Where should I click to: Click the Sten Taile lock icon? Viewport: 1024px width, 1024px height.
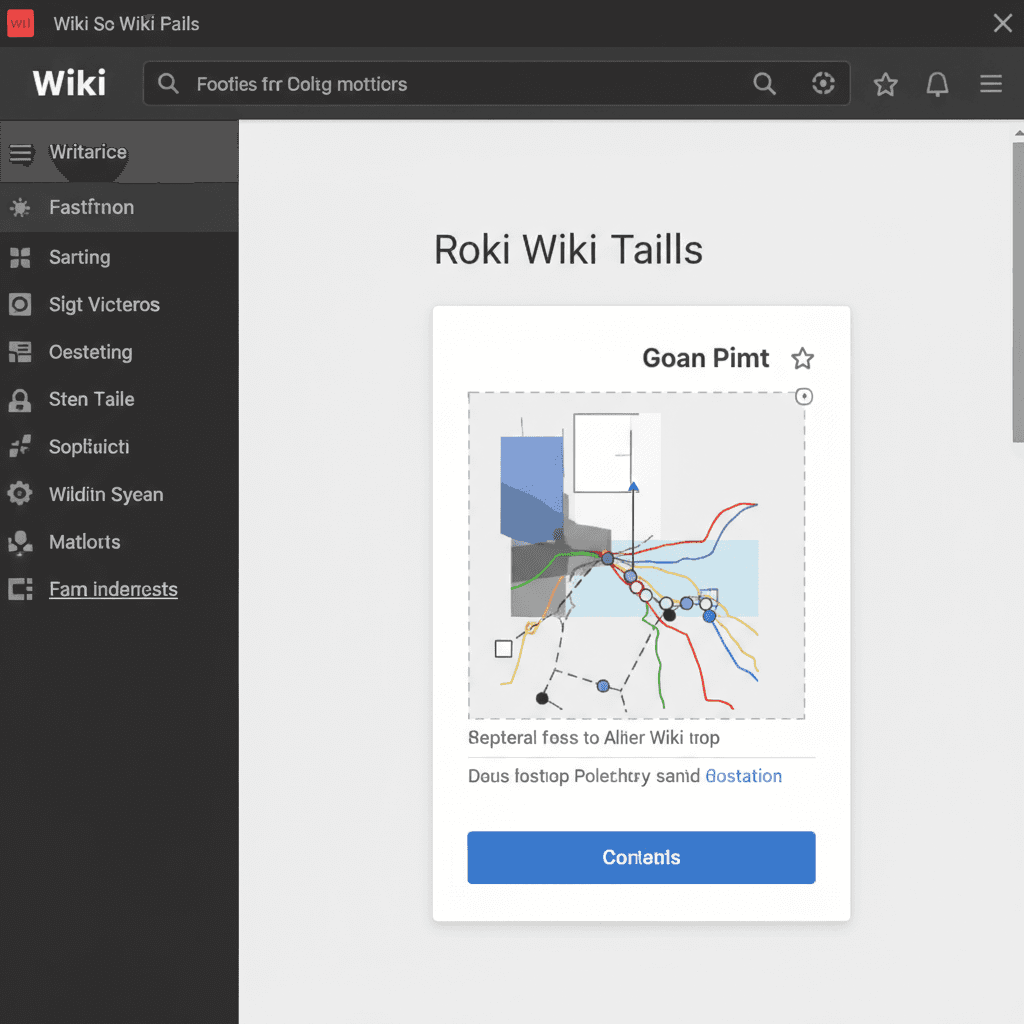(20, 400)
